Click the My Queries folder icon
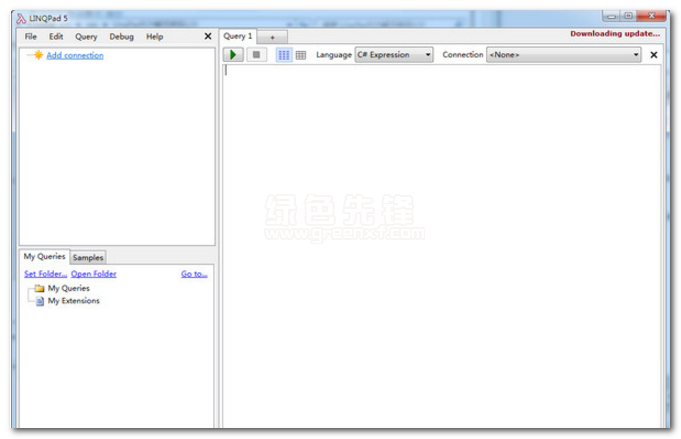The height and width of the screenshot is (439, 681). coord(39,288)
